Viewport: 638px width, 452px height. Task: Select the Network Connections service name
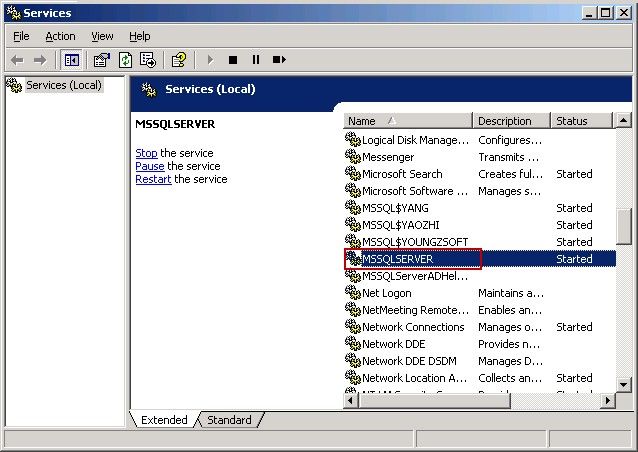click(x=413, y=327)
